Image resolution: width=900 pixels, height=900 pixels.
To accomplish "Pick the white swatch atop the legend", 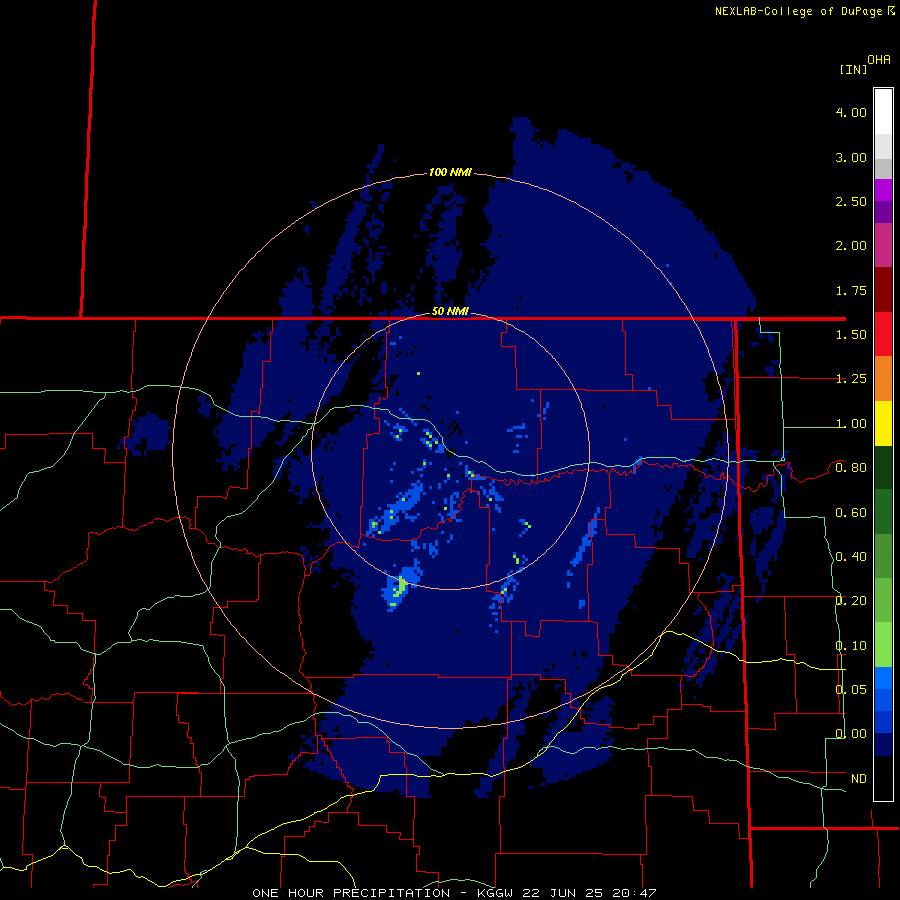I will tap(883, 111).
